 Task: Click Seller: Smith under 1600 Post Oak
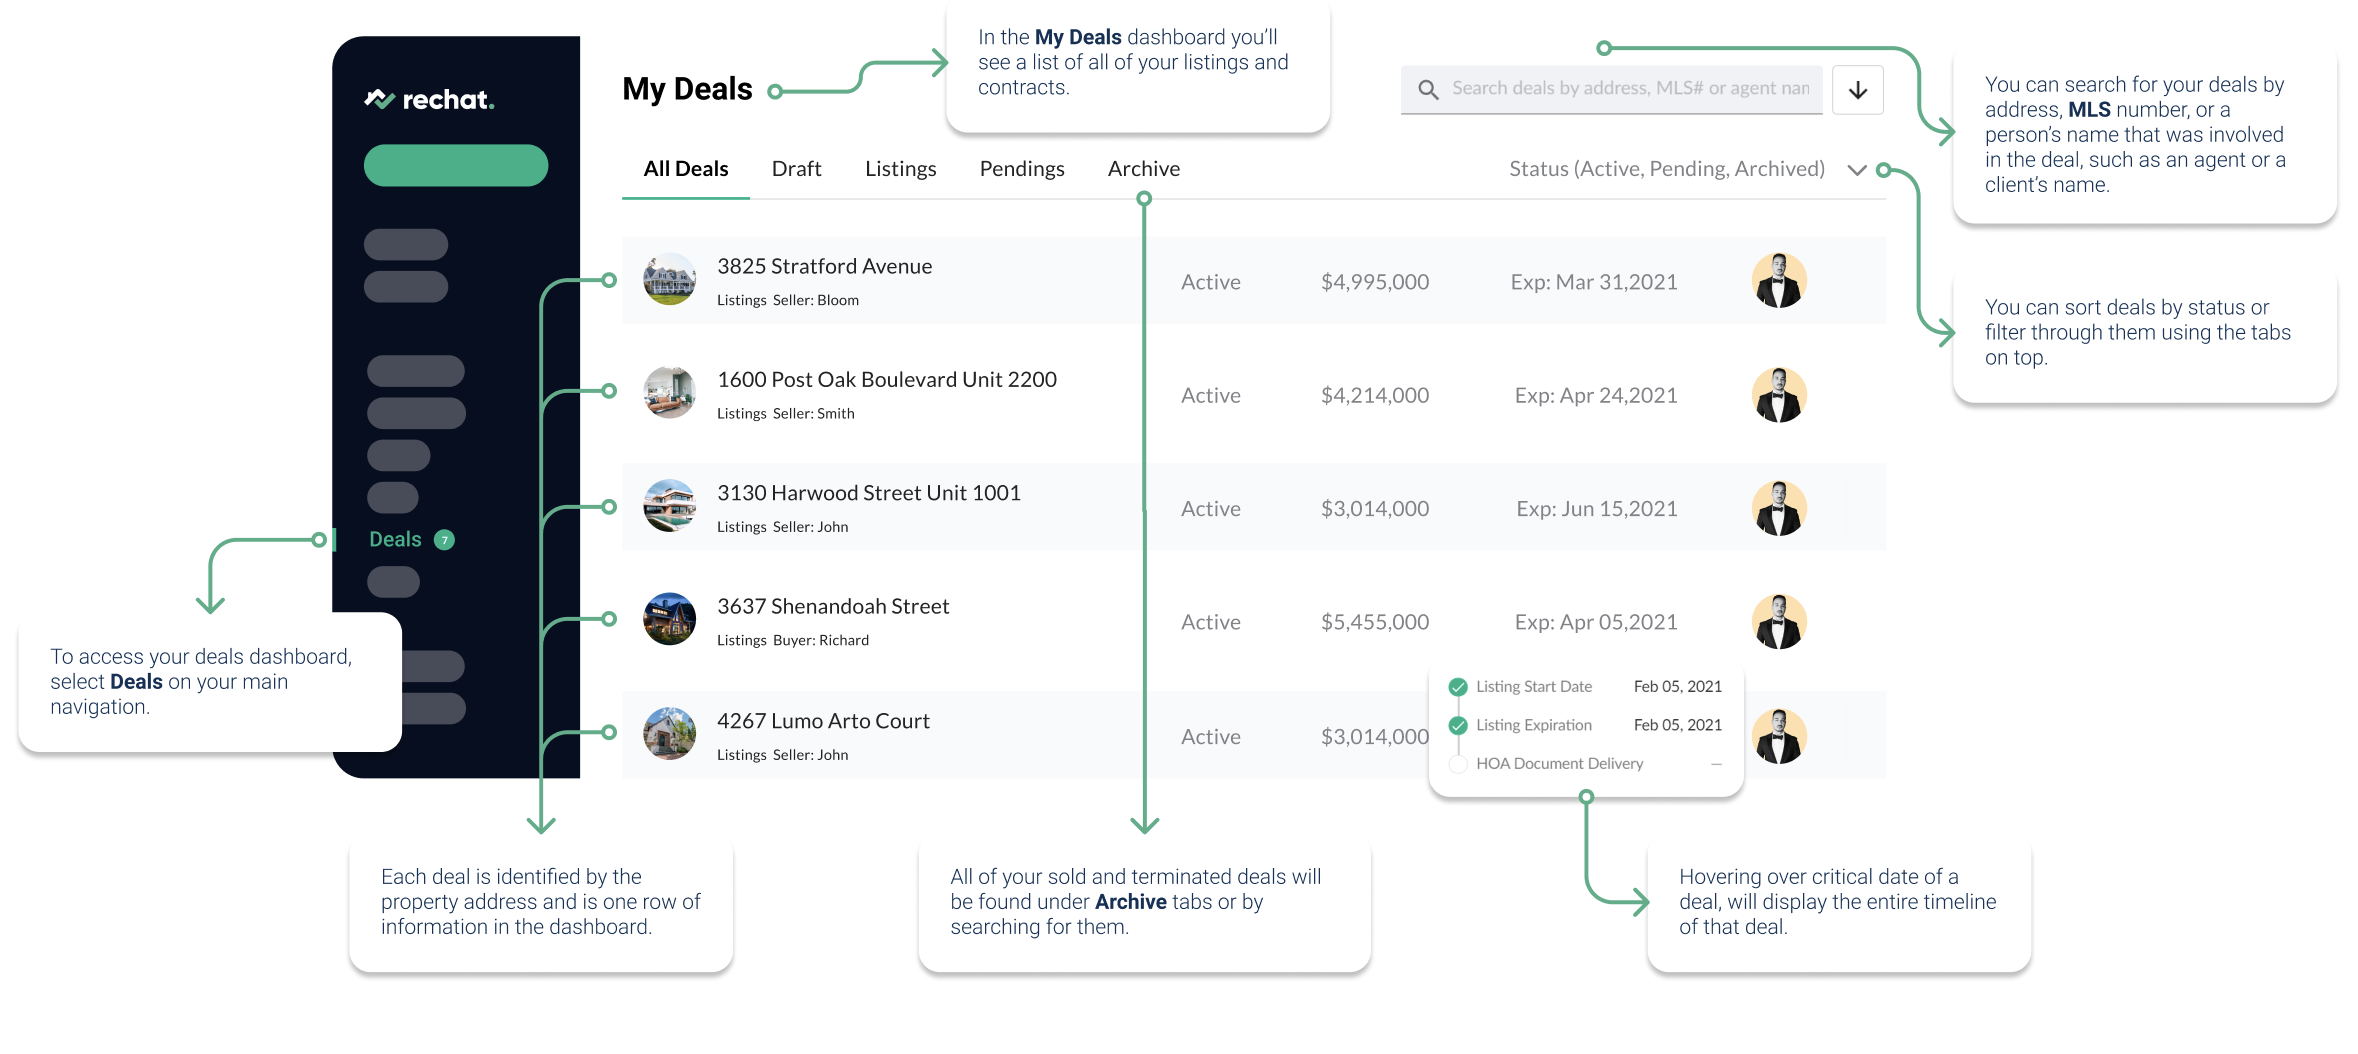[813, 414]
